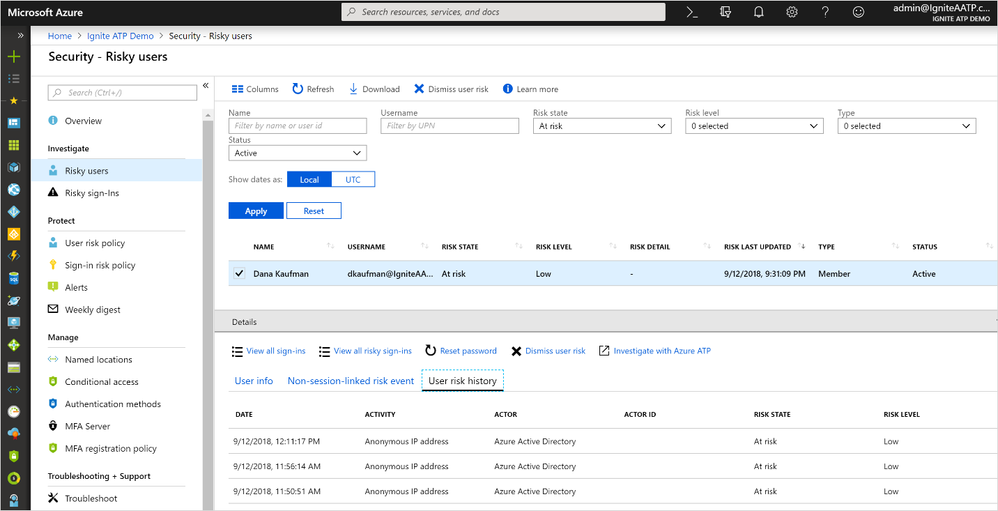Screen dimensions: 998x511
Task: Open the notifications bell
Action: (758, 12)
